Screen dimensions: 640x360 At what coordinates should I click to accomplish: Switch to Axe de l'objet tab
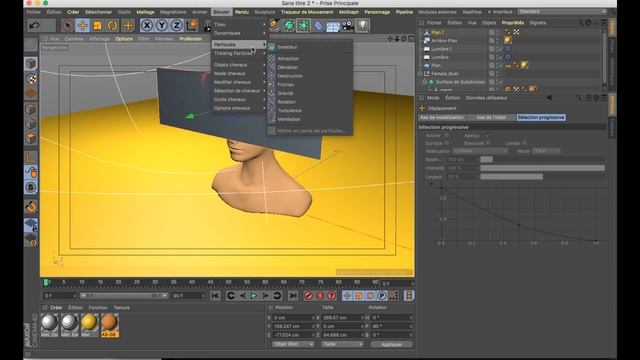[x=491, y=118]
